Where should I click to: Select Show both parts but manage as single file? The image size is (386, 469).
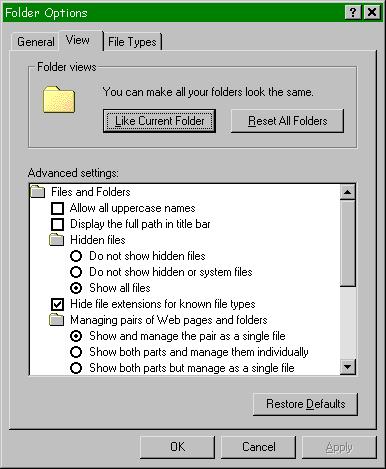(x=76, y=368)
